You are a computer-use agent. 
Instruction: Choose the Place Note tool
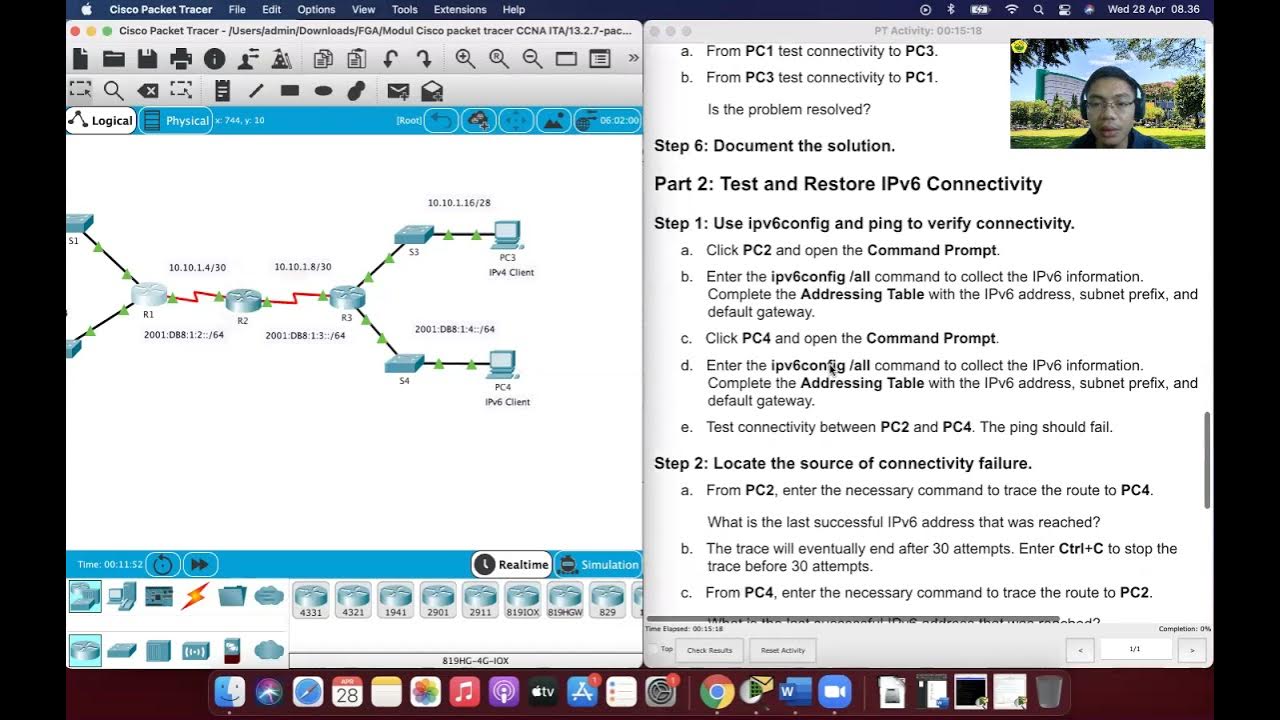[222, 90]
